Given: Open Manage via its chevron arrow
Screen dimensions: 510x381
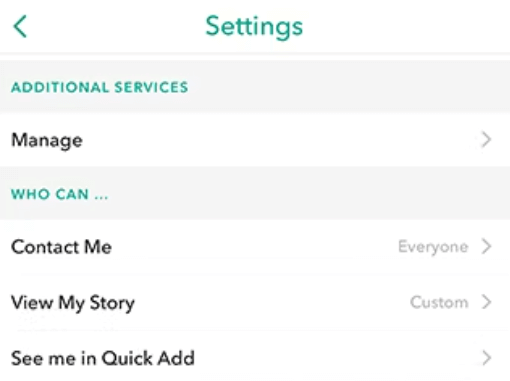Looking at the screenshot, I should tap(486, 140).
